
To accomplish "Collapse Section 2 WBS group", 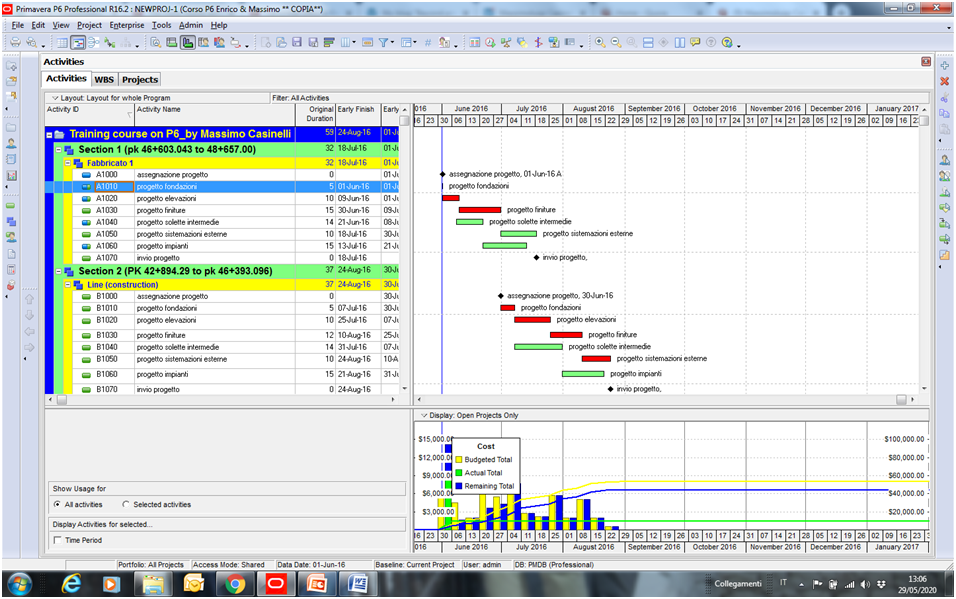I will tap(59, 271).
